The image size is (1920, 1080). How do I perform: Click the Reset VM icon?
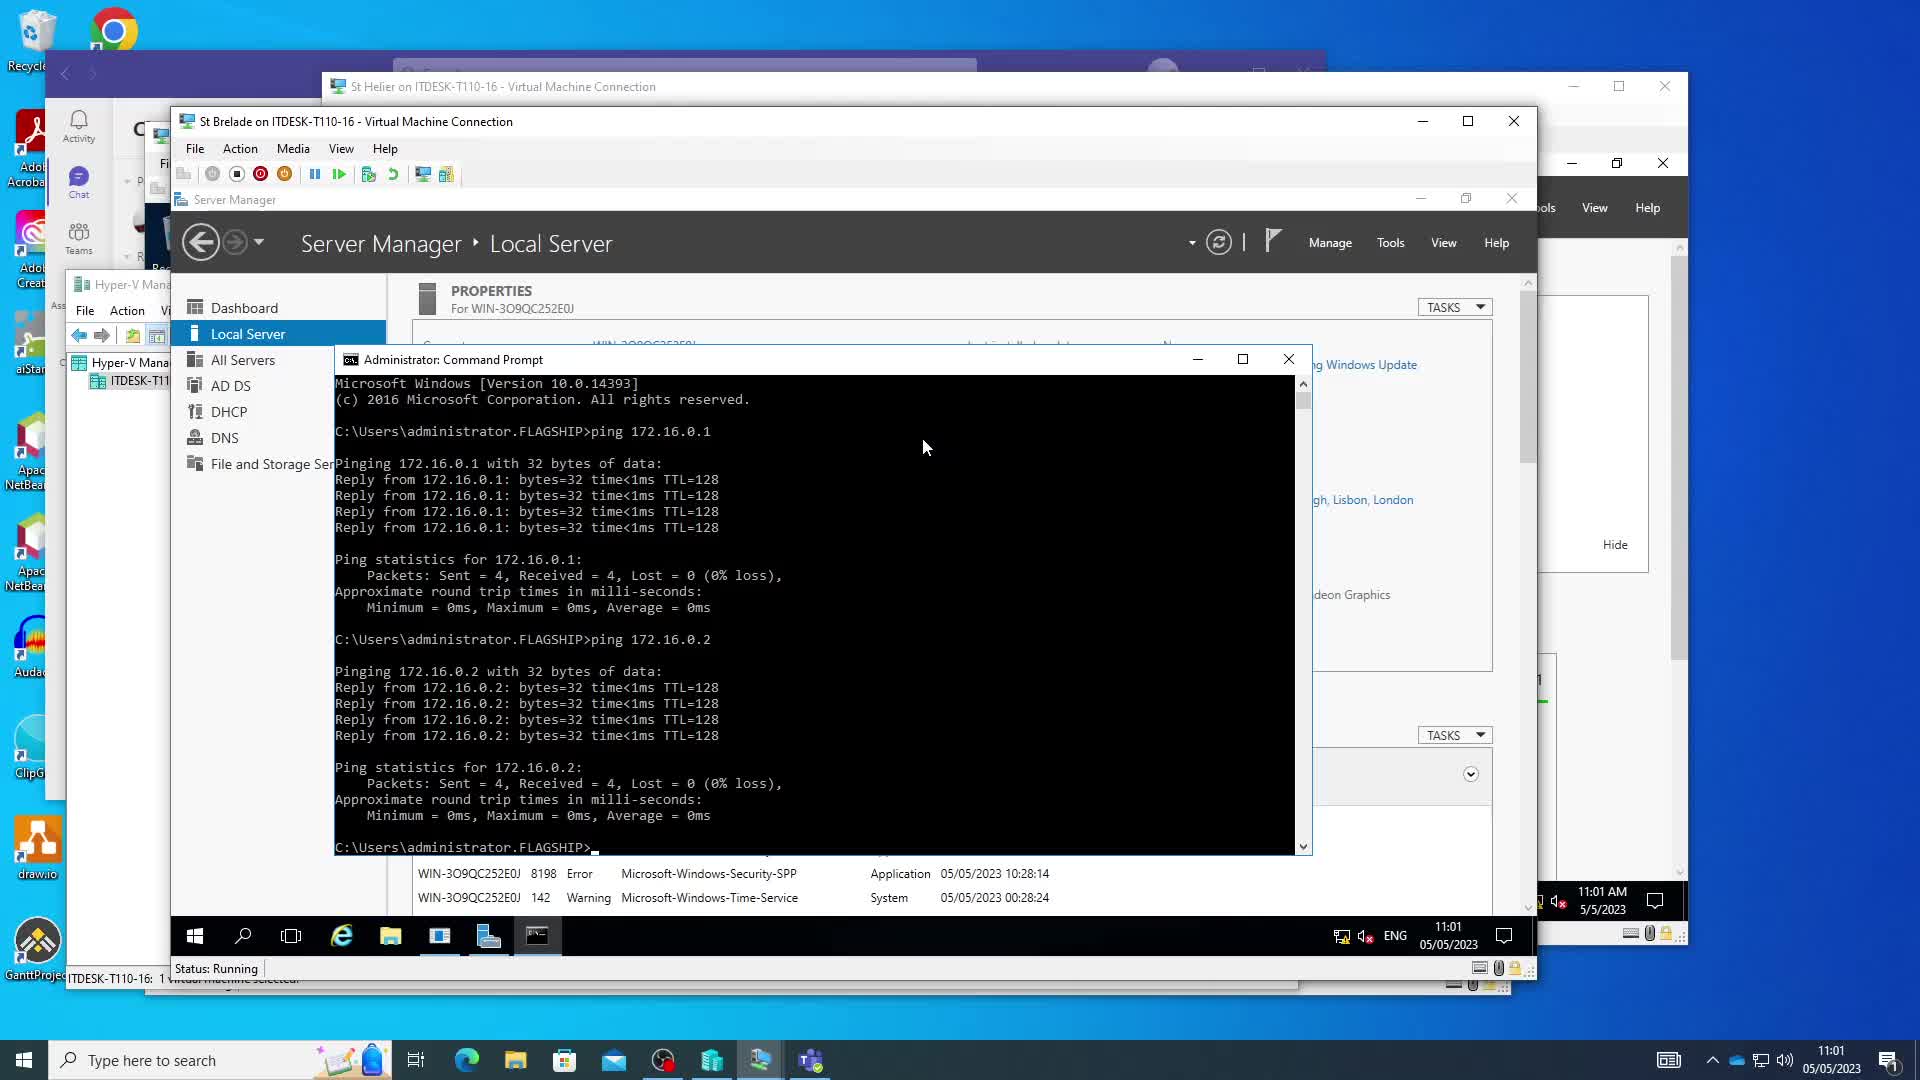pos(339,174)
